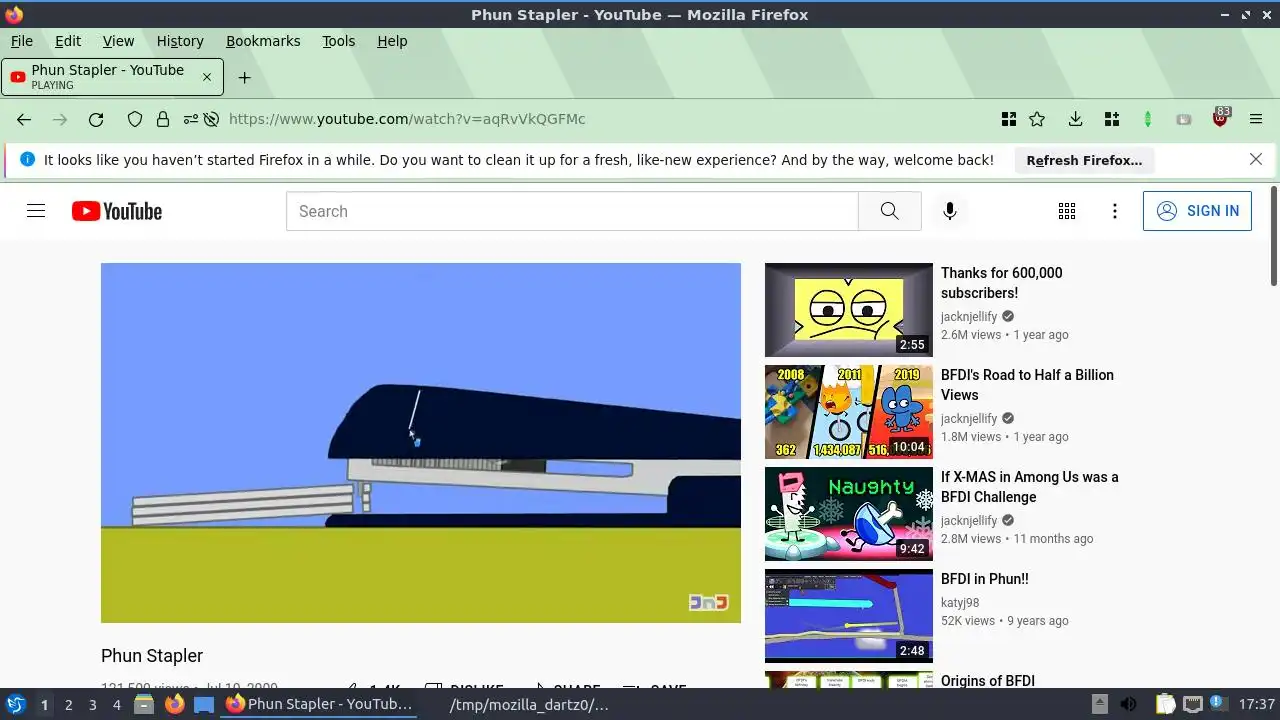The image size is (1280, 720).
Task: Open the extensions grid-plus icon
Action: tap(1111, 119)
